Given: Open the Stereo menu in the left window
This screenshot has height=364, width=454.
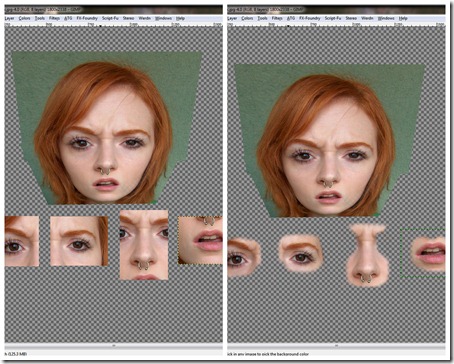Looking at the screenshot, I should click(x=128, y=18).
